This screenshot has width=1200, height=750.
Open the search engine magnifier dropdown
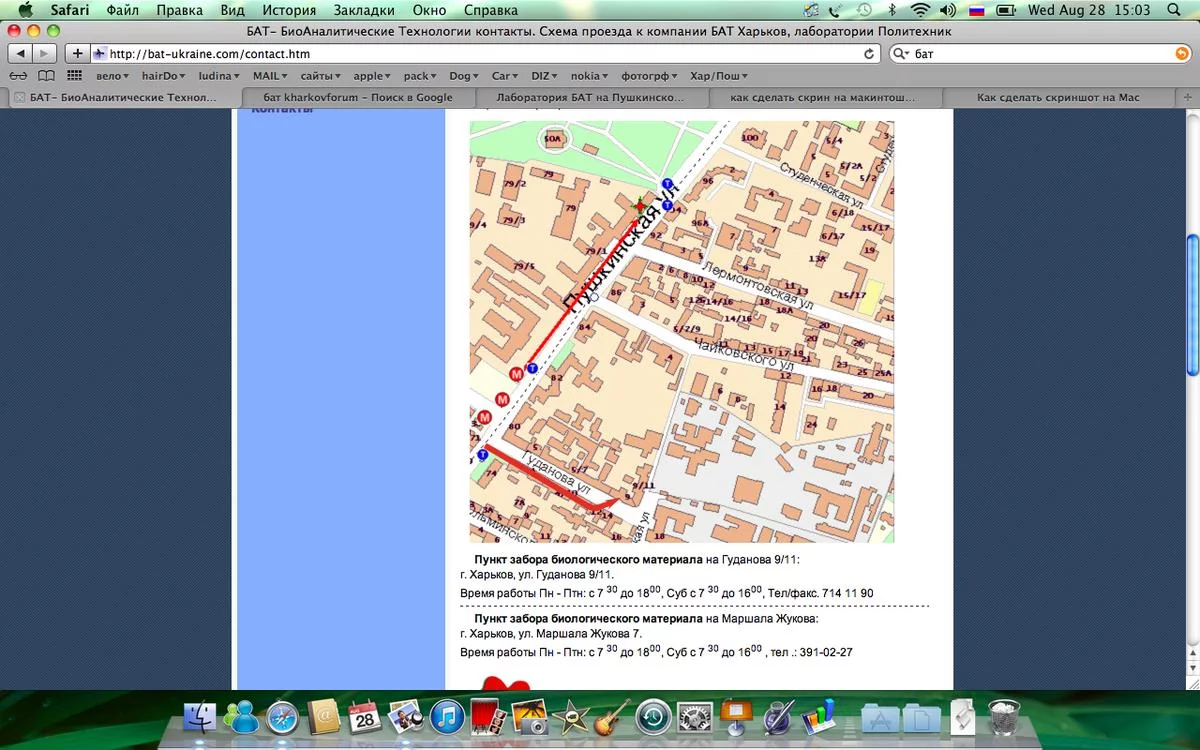[x=901, y=54]
